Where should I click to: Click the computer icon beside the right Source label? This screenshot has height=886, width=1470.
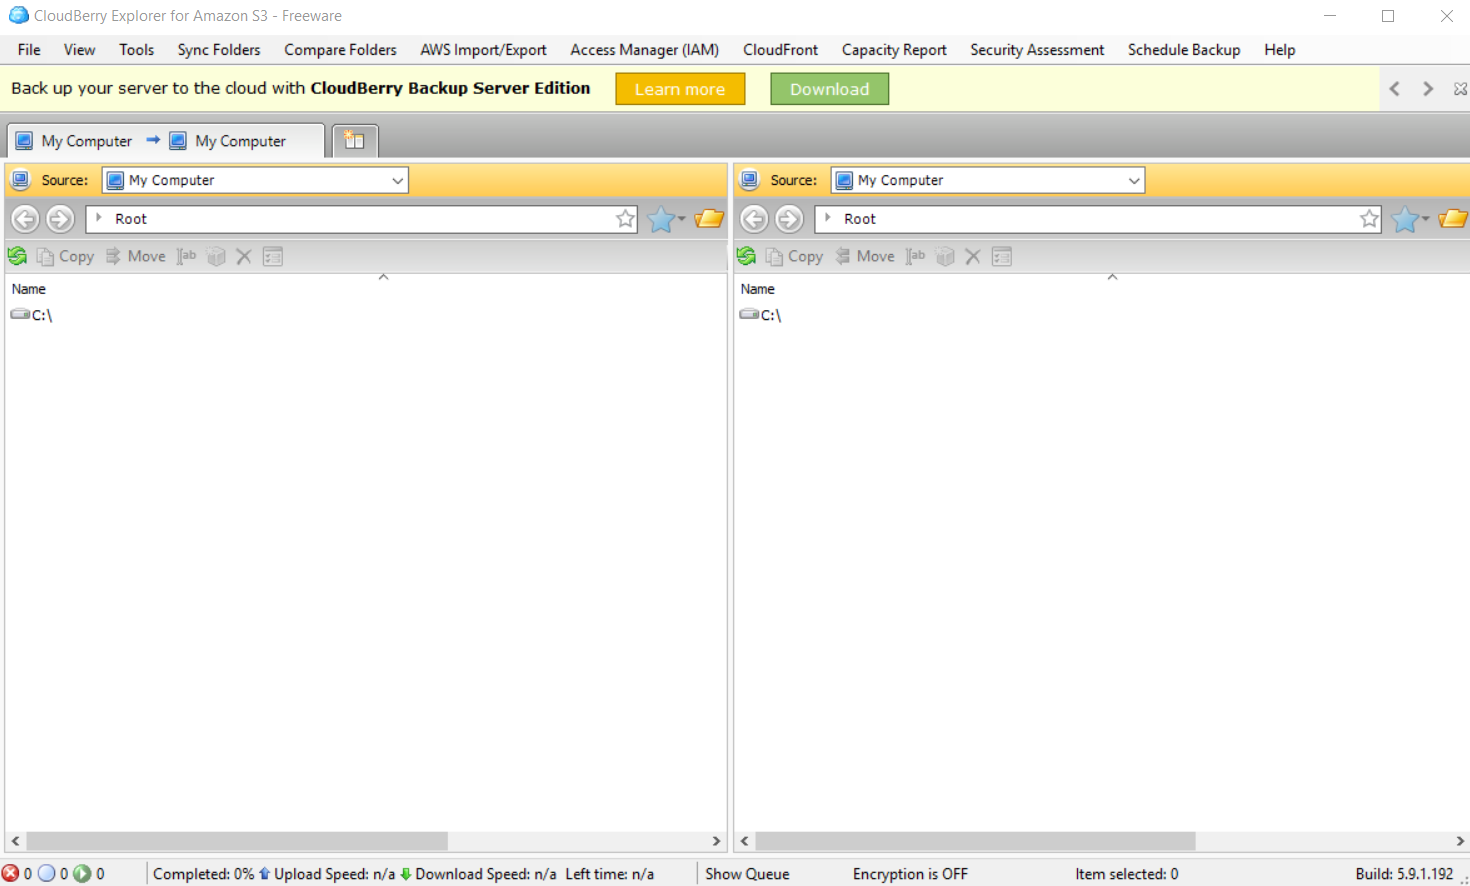click(750, 180)
